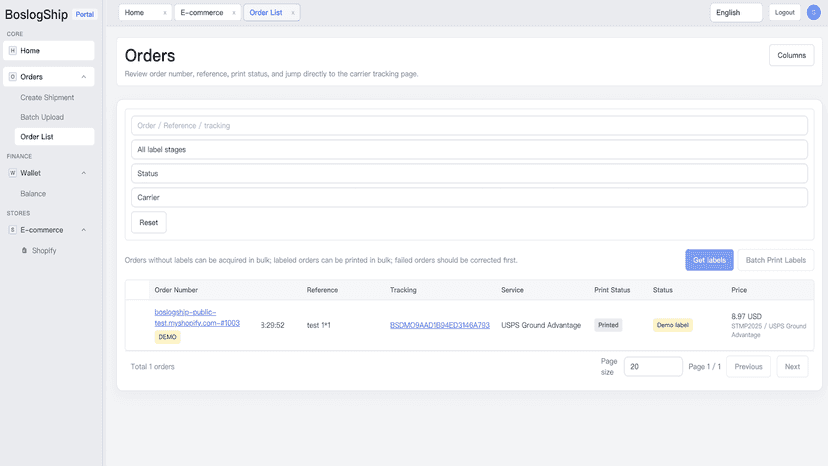Image resolution: width=828 pixels, height=466 pixels.
Task: Open Batch Upload in sidebar
Action: [42, 117]
